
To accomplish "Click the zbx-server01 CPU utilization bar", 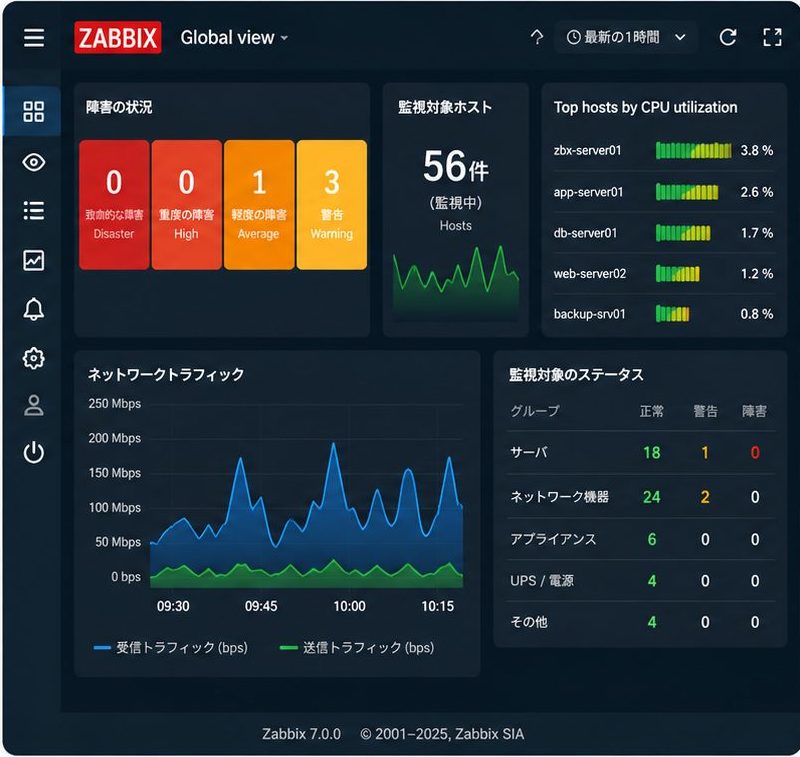I will [x=693, y=150].
